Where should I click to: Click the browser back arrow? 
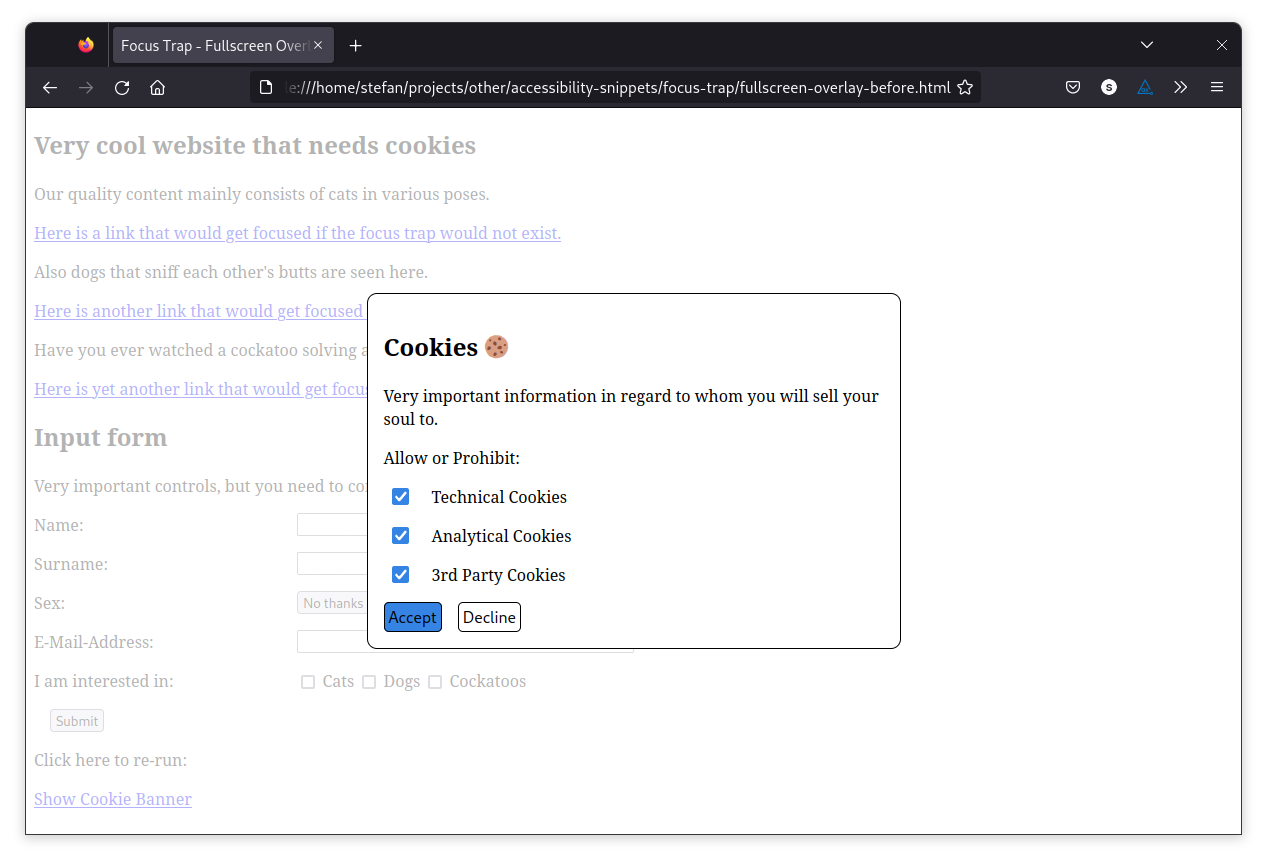[50, 87]
